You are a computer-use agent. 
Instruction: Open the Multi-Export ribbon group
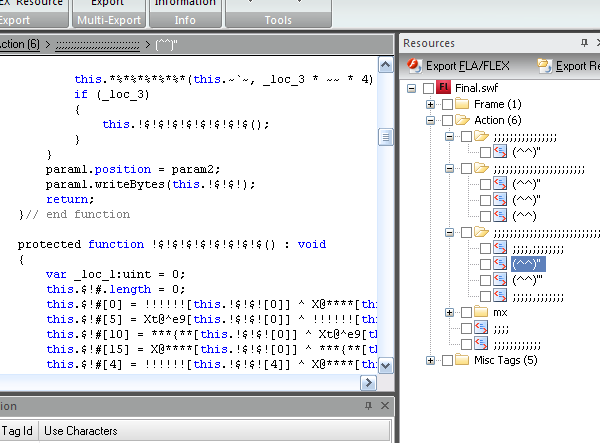pos(109,20)
